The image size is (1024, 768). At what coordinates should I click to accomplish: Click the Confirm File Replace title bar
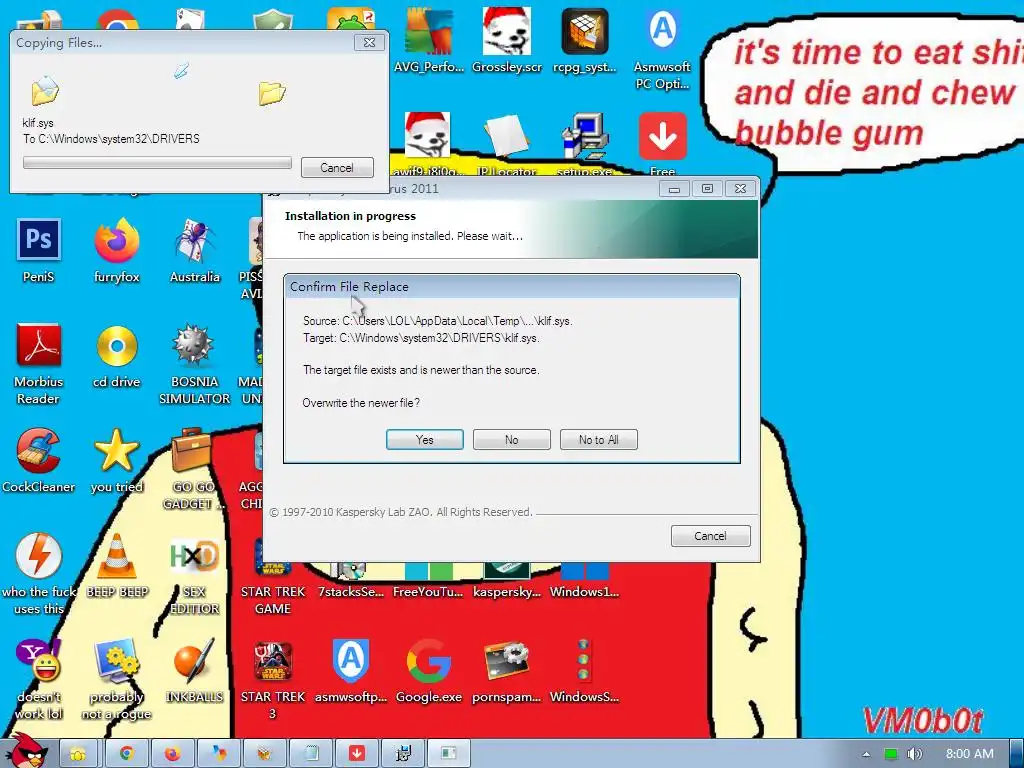[511, 287]
